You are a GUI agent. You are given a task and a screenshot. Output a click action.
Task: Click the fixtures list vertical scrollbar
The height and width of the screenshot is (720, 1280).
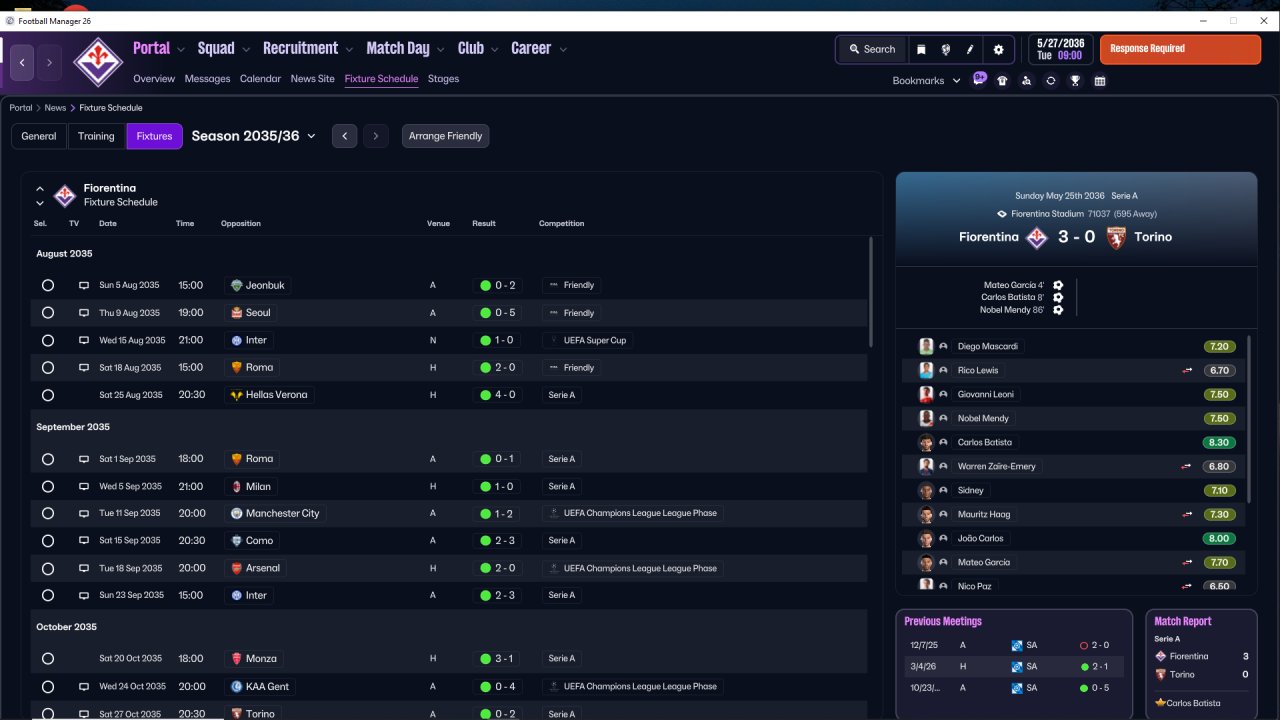click(x=870, y=292)
